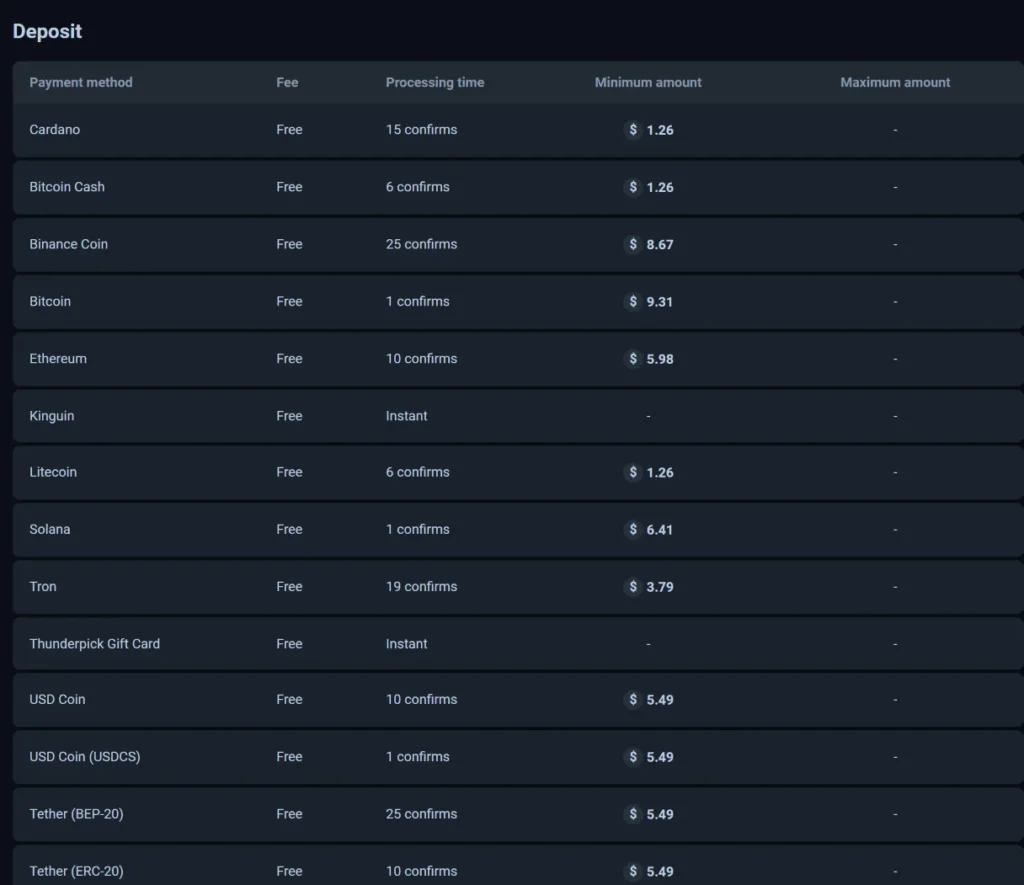Viewport: 1024px width, 885px height.
Task: Select the dollar icon in the Tether (ERC-20) row
Action: pos(633,871)
